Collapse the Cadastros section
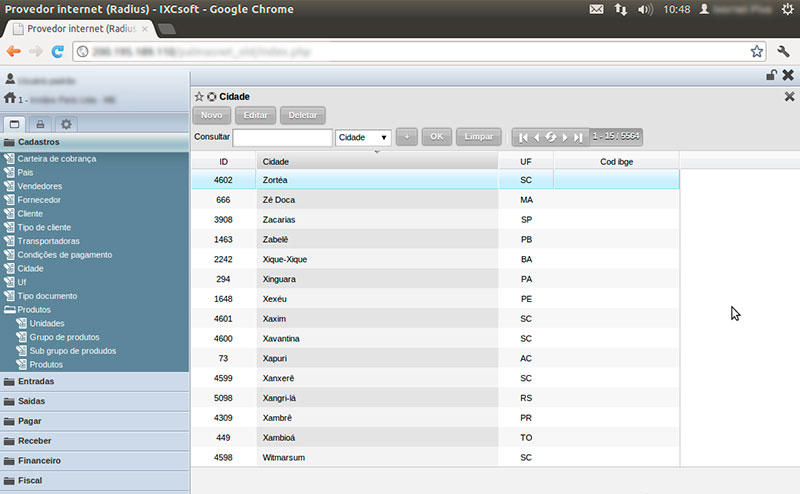Image resolution: width=800 pixels, height=494 pixels. click(x=94, y=142)
